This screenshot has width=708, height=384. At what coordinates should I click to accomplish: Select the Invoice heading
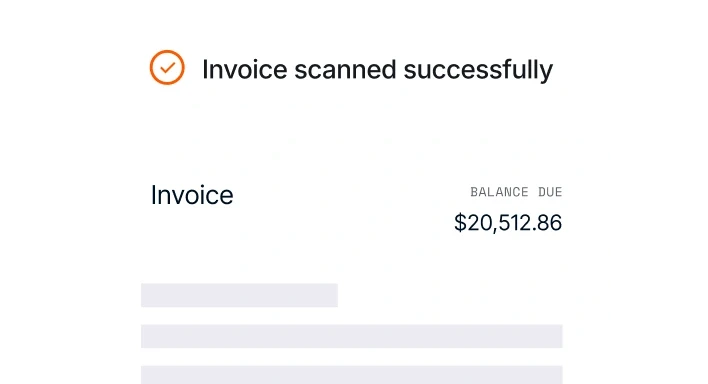pos(192,195)
